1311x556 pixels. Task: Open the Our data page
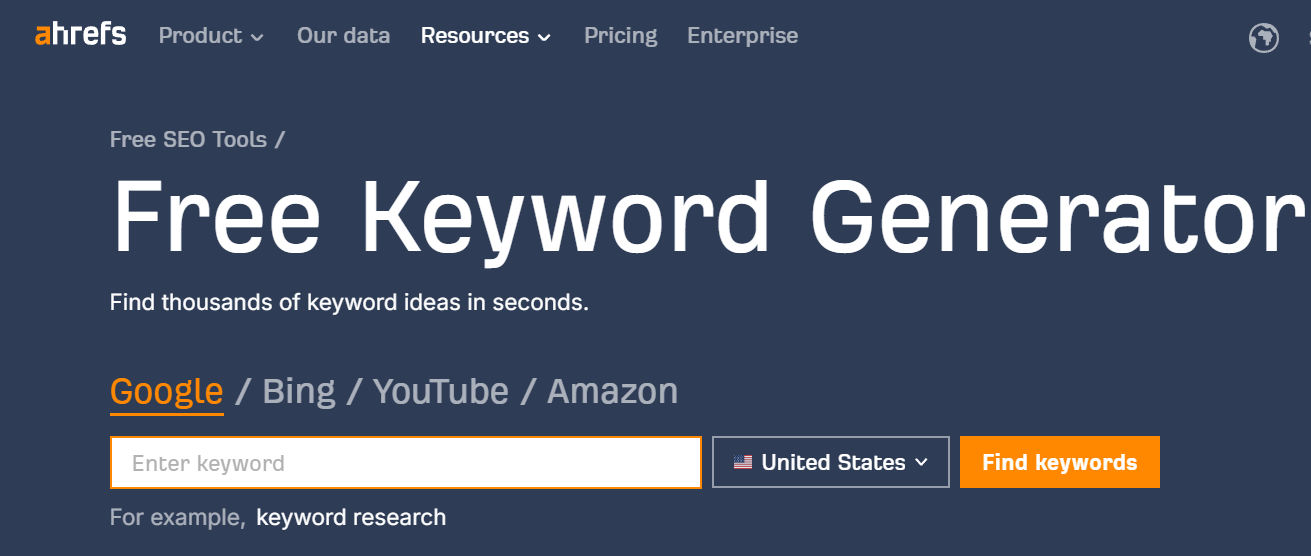[x=343, y=36]
